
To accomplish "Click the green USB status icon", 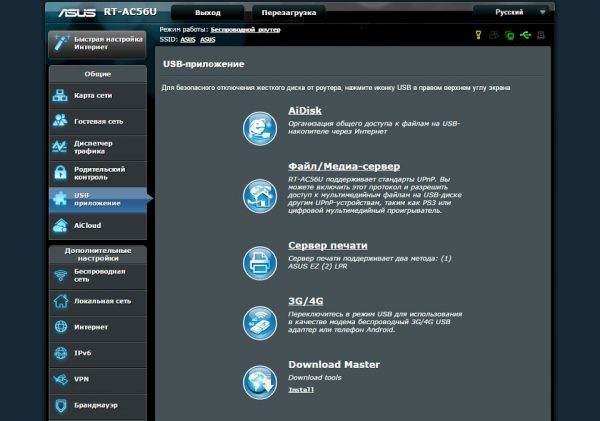I will [525, 35].
